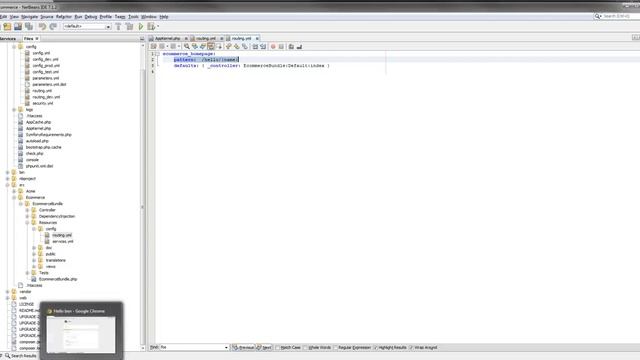The width and height of the screenshot is (640, 360).
Task: Click the Clean and Build icon
Action: pyautogui.click(x=129, y=27)
